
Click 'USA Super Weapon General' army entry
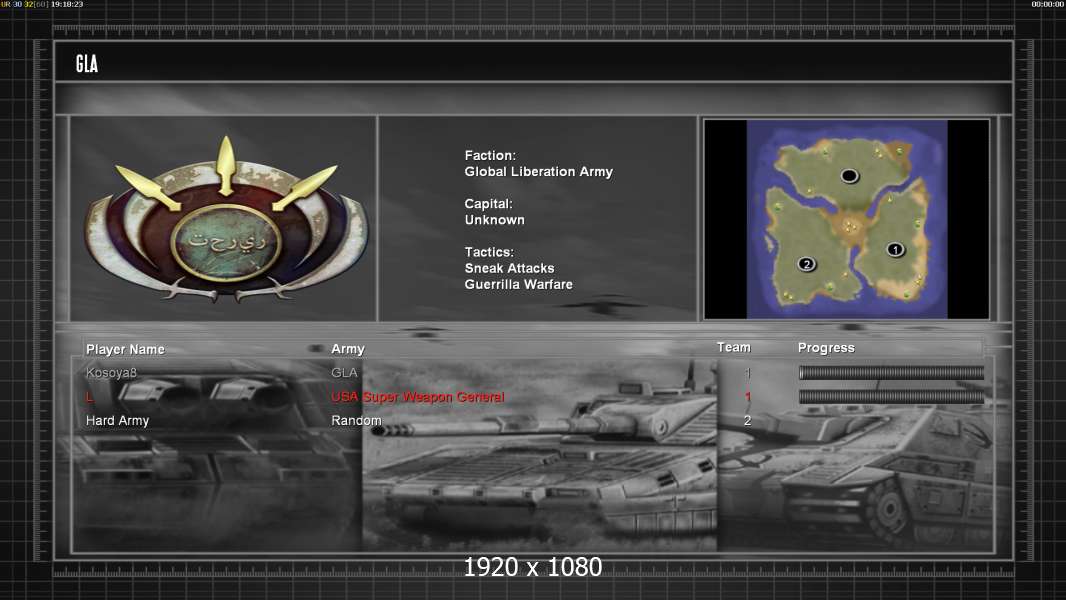pos(417,397)
